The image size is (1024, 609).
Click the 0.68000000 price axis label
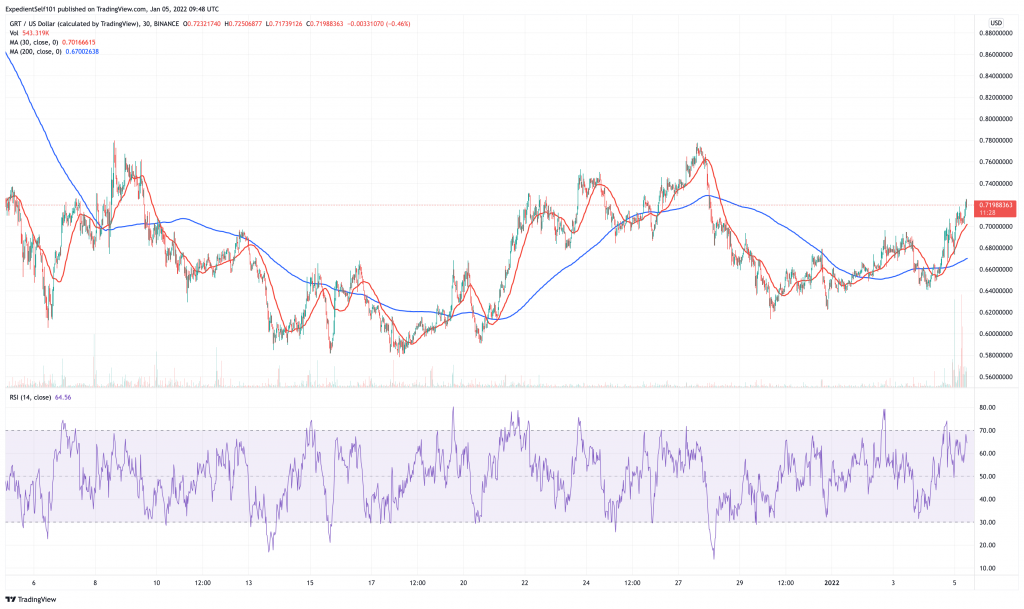(995, 248)
